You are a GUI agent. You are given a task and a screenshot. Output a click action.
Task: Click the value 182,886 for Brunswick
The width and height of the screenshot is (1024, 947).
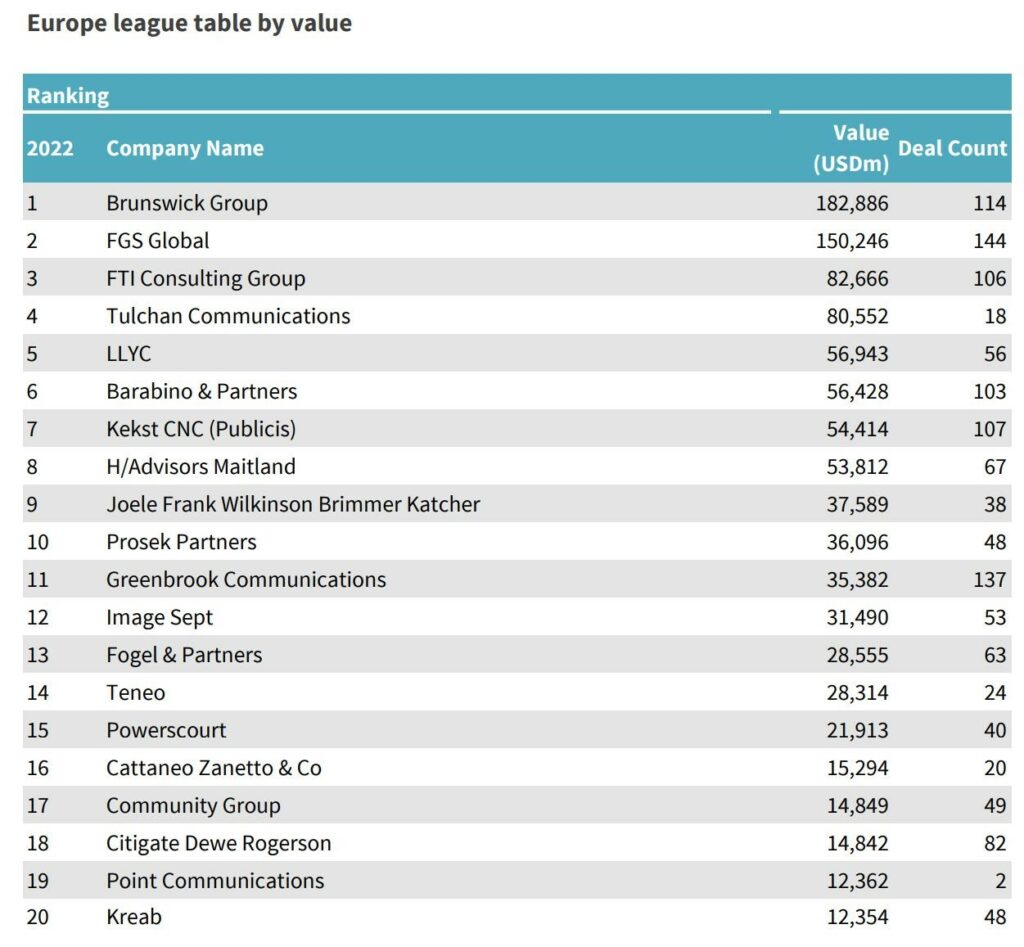tap(852, 203)
